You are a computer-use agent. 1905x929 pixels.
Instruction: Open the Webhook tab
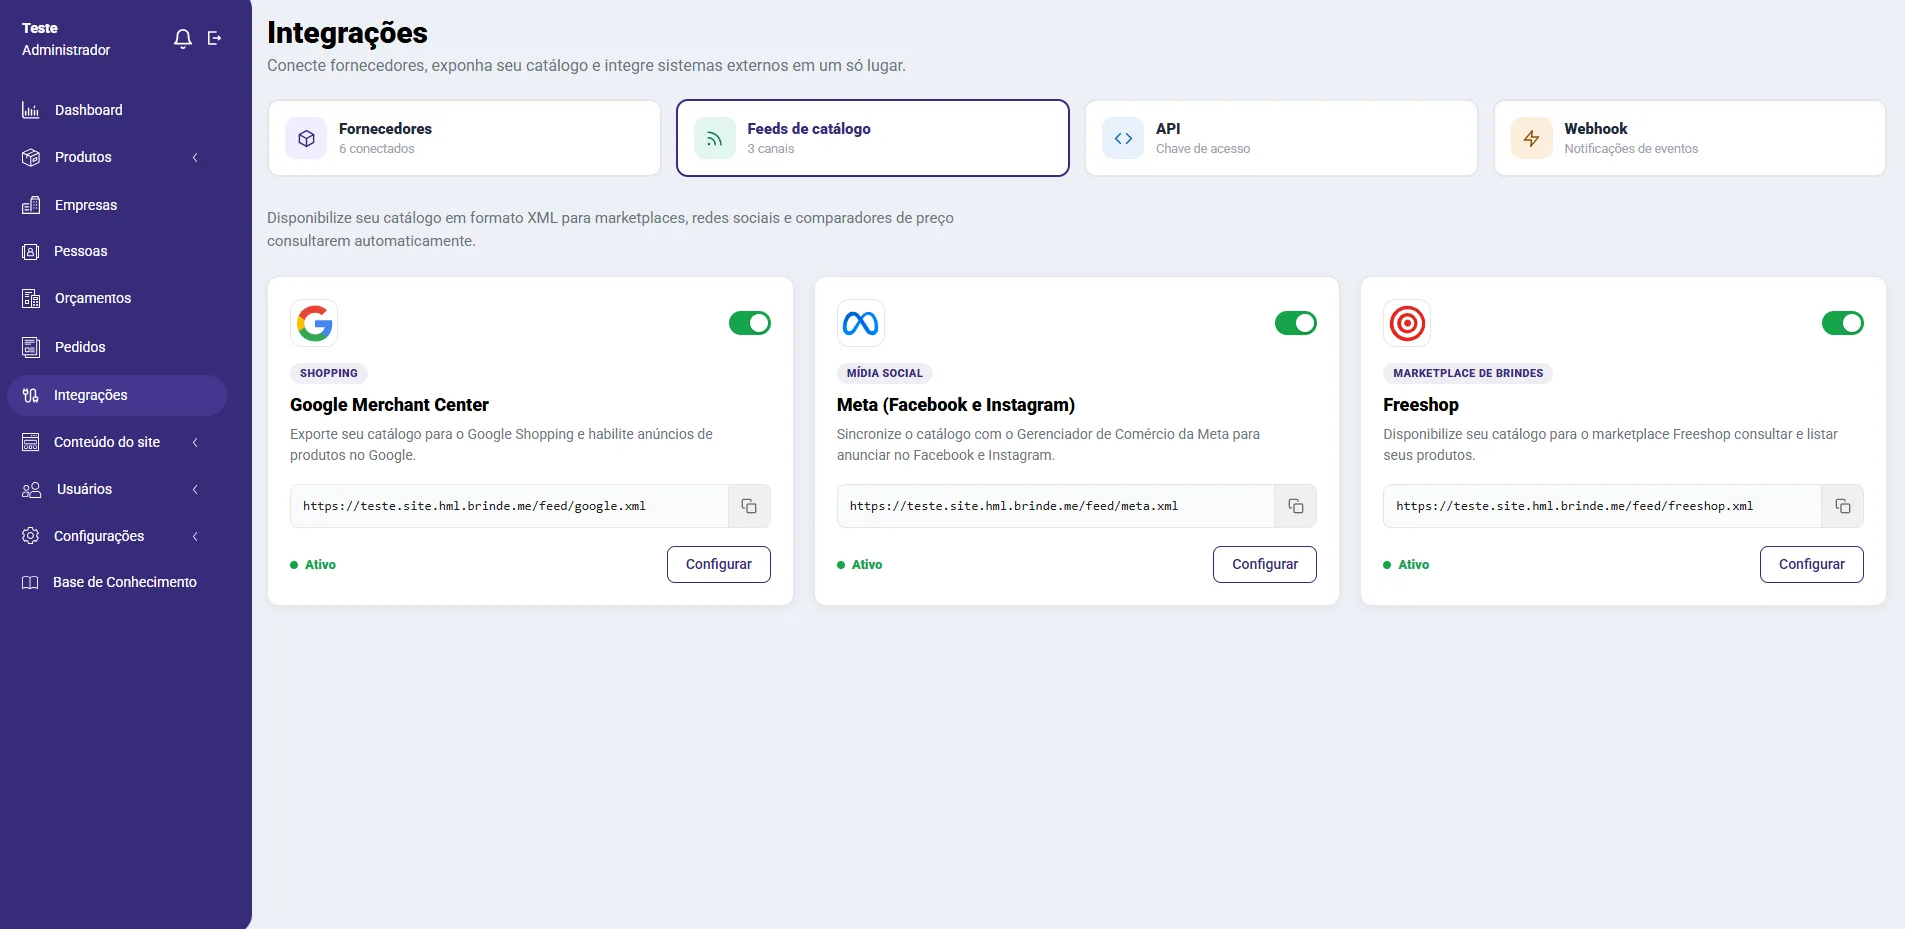(x=1690, y=138)
